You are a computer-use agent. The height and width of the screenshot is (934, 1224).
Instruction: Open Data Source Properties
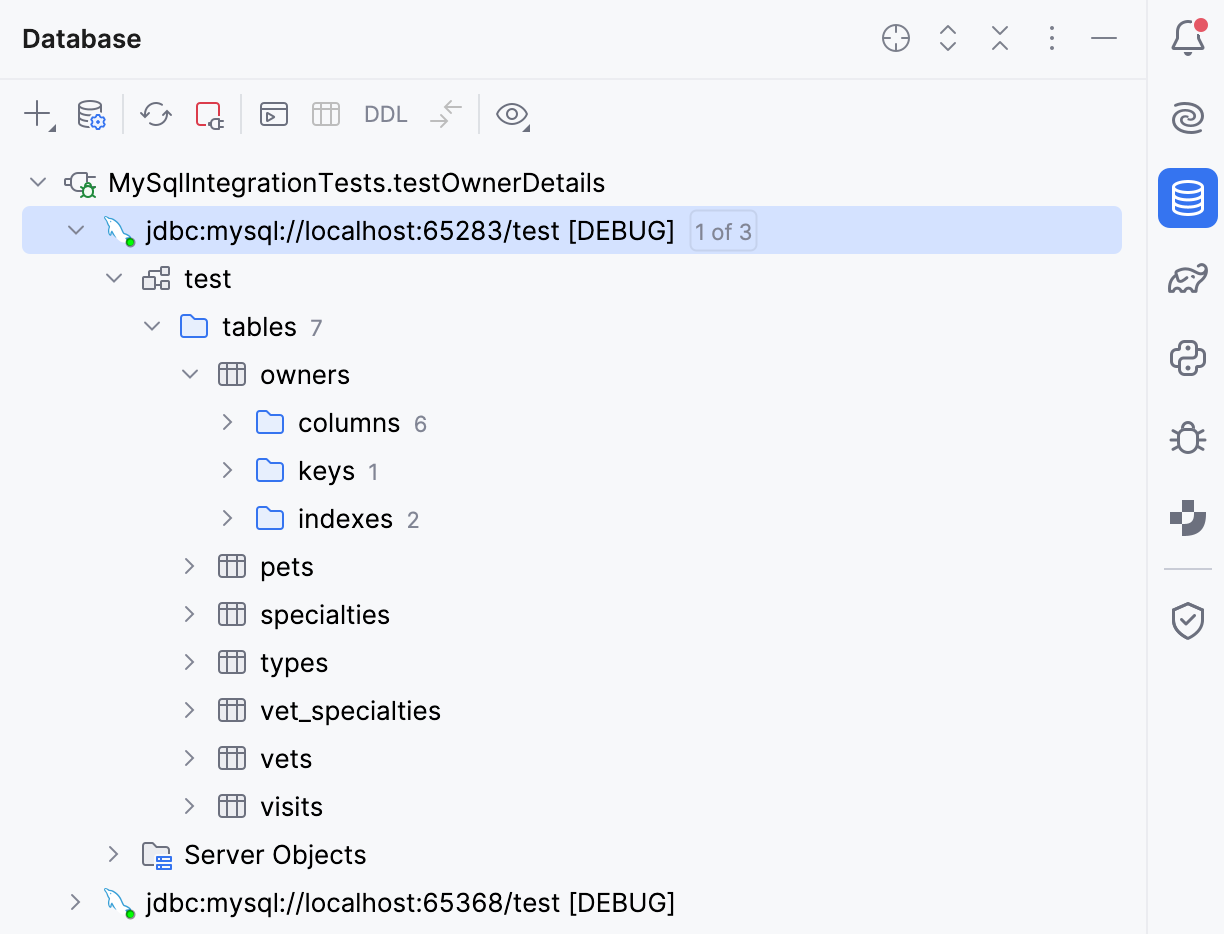[x=92, y=114]
